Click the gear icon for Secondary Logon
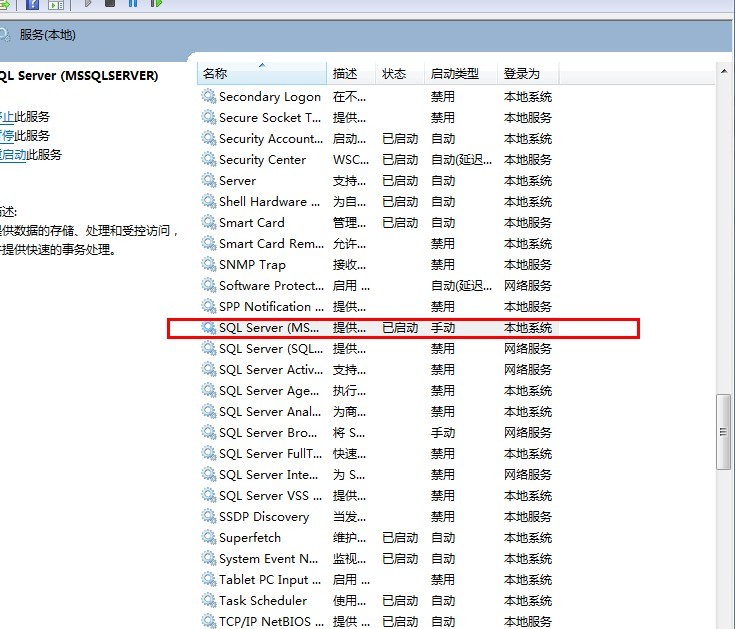 point(209,97)
